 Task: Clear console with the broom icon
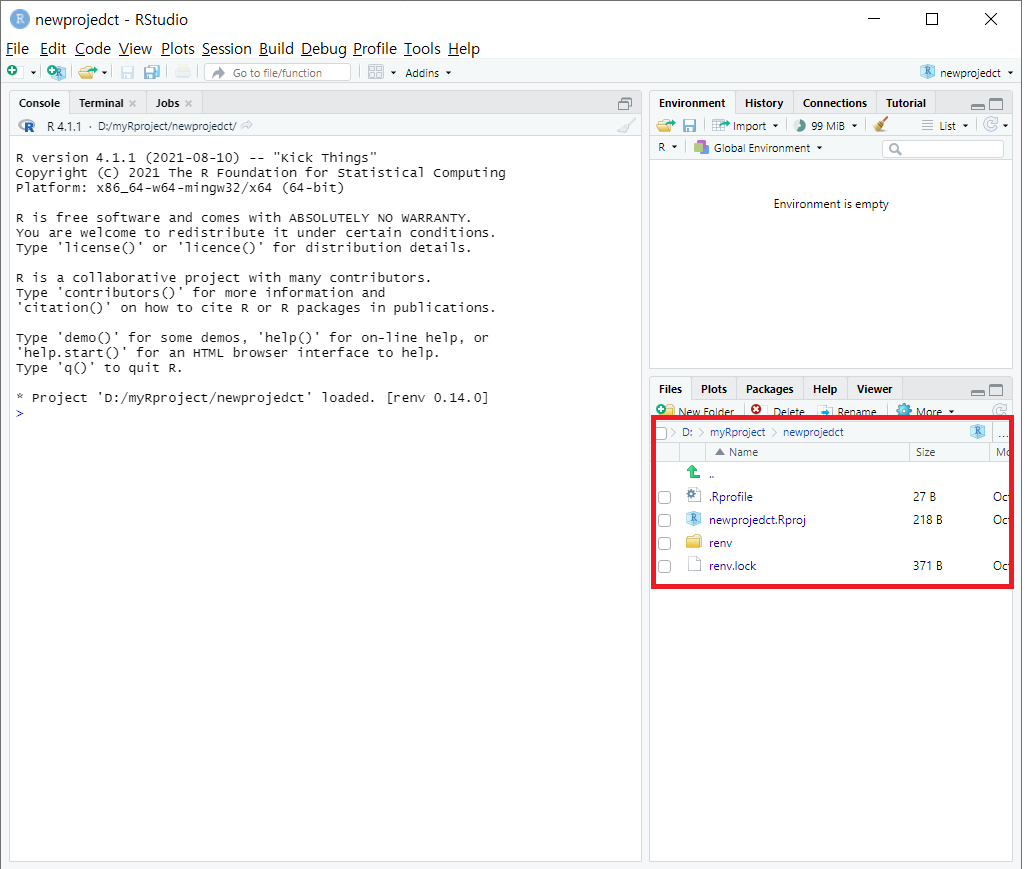tap(626, 126)
